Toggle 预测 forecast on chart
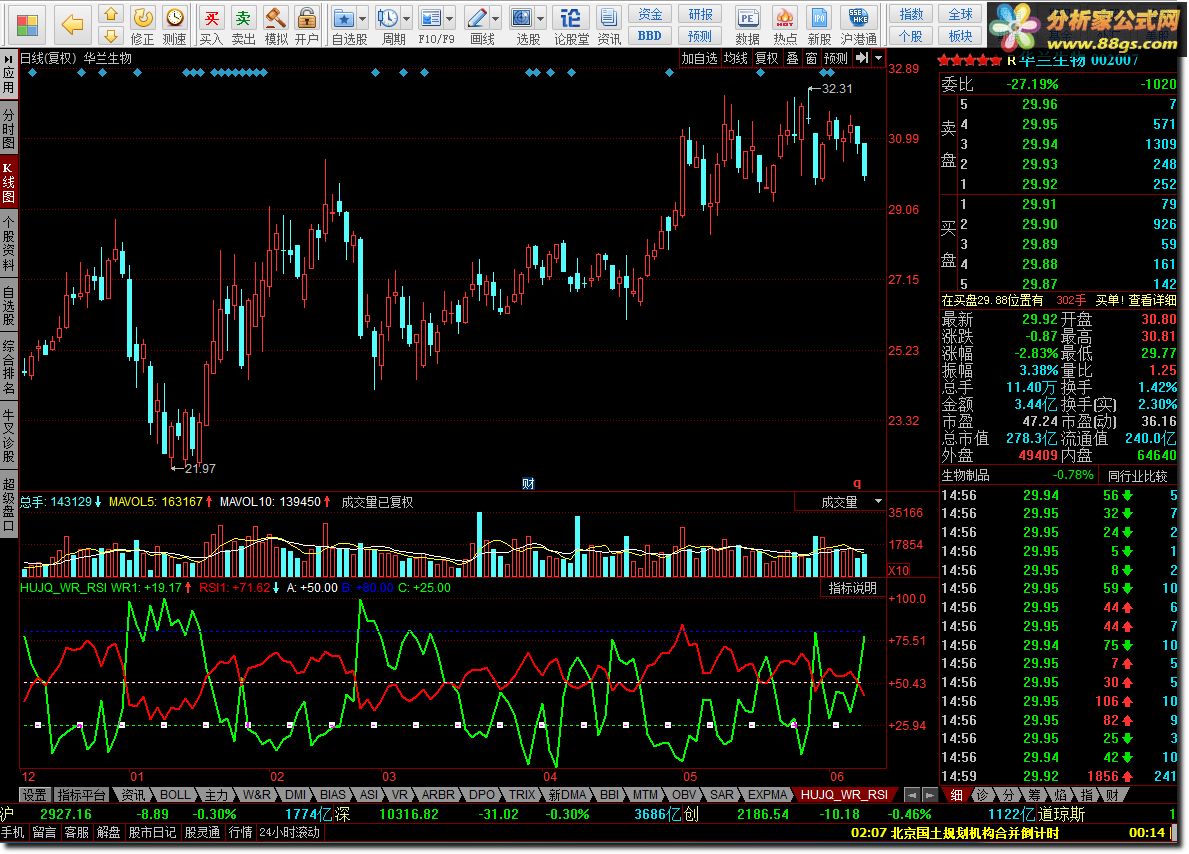Screen dimensions: 1189x854 point(836,58)
